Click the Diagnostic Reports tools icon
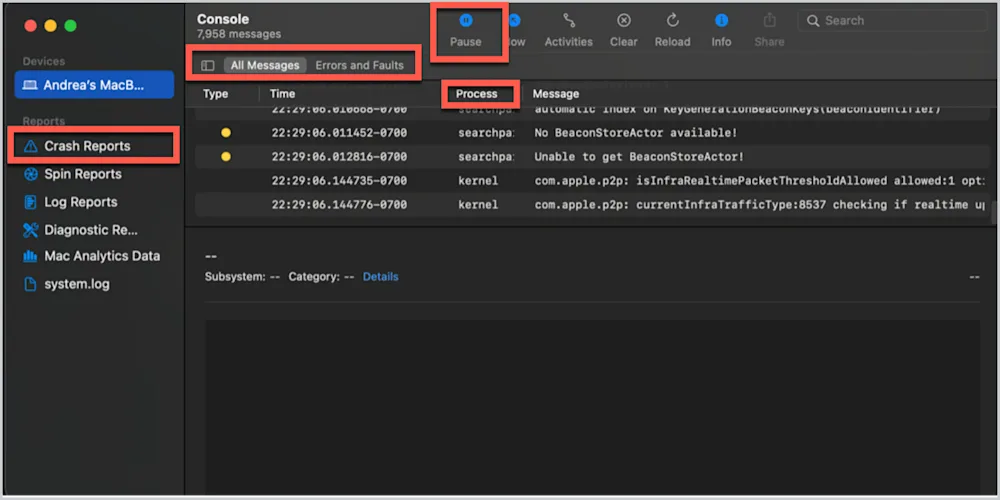The image size is (1000, 500). (x=30, y=230)
